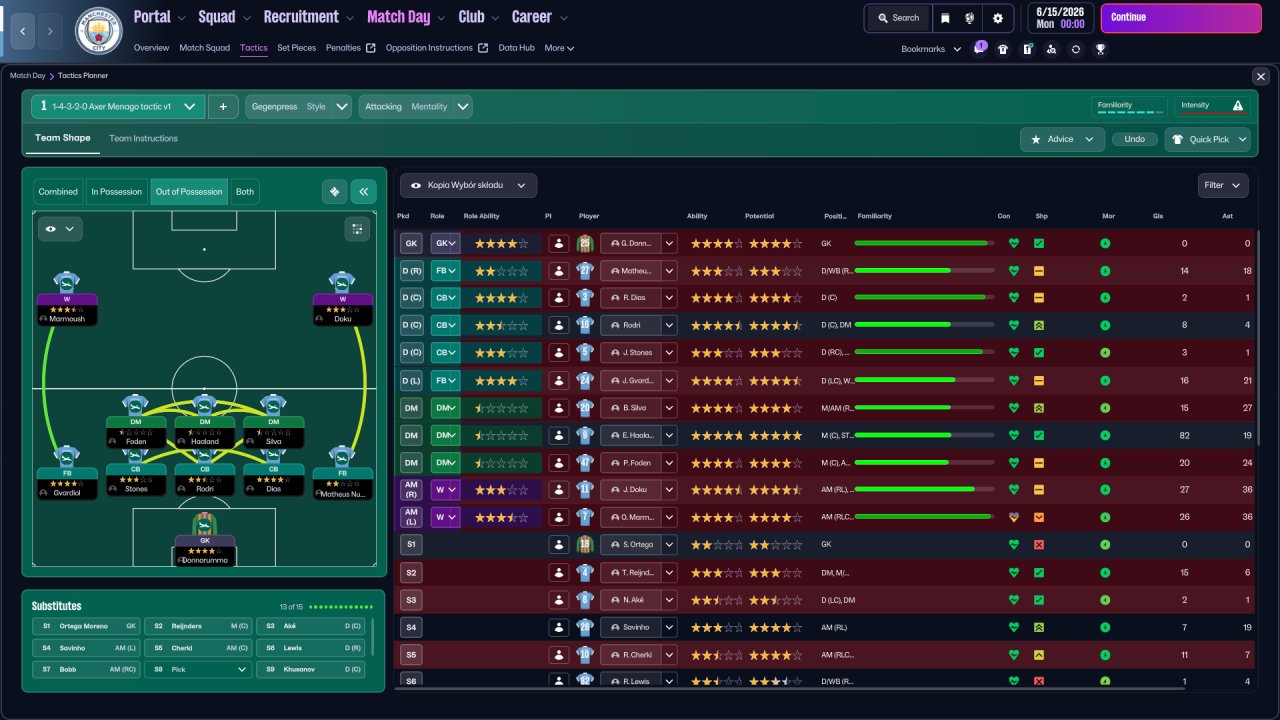This screenshot has height=720, width=1280.
Task: Open the settings gear icon
Action: click(x=998, y=18)
